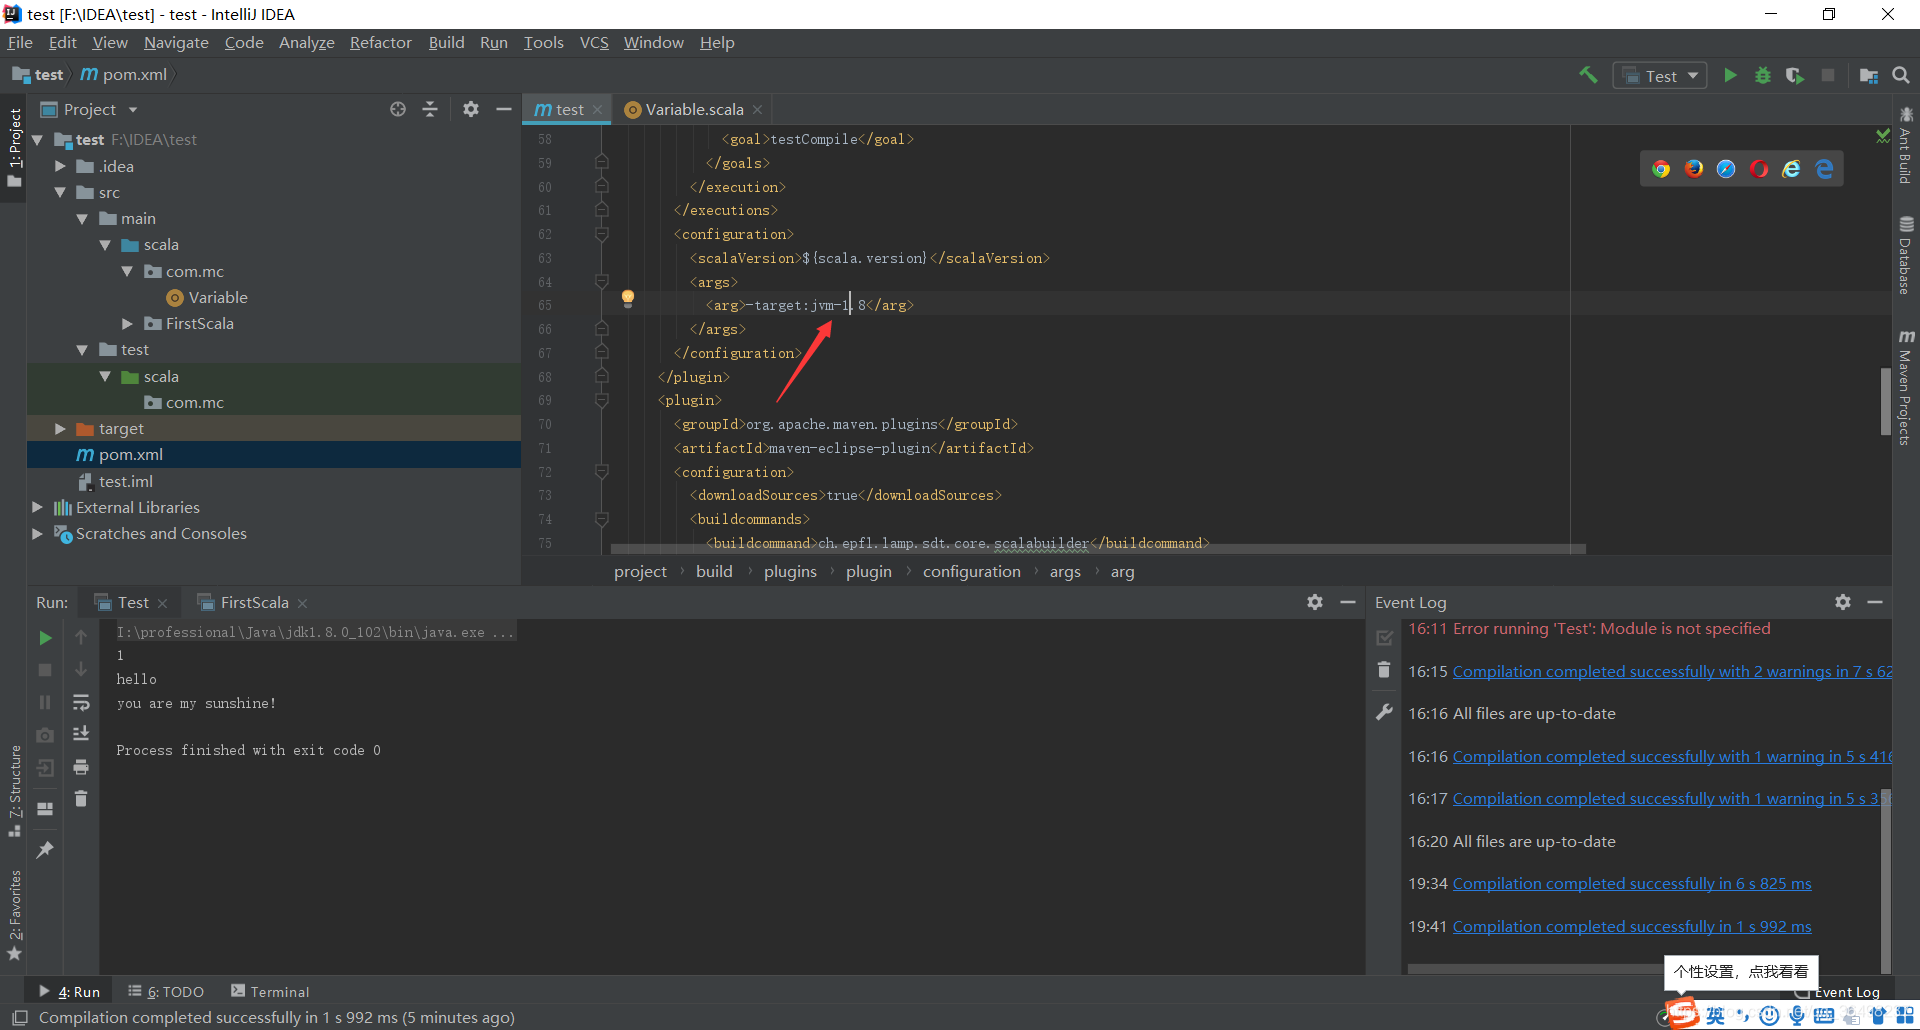Print the Run console output
1920x1030 pixels.
[x=81, y=767]
